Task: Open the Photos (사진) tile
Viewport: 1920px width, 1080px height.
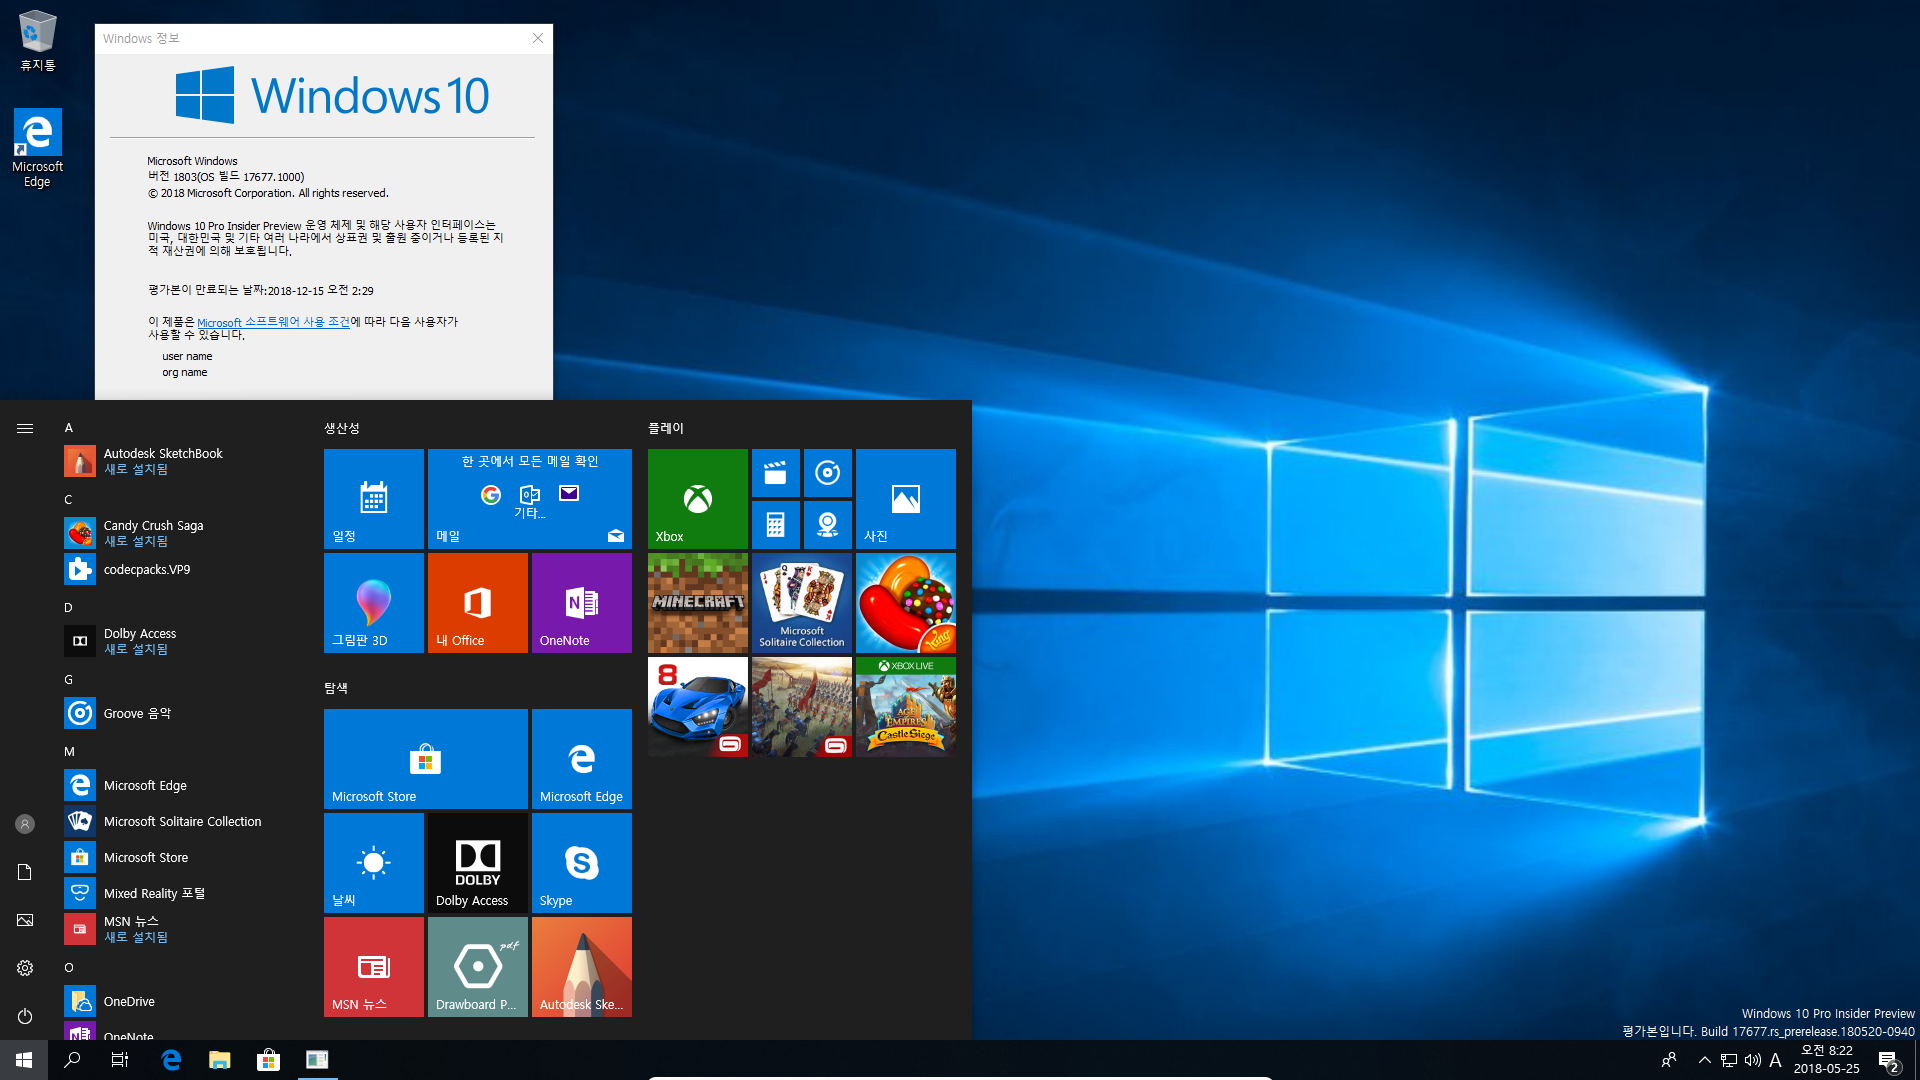Action: [x=906, y=498]
